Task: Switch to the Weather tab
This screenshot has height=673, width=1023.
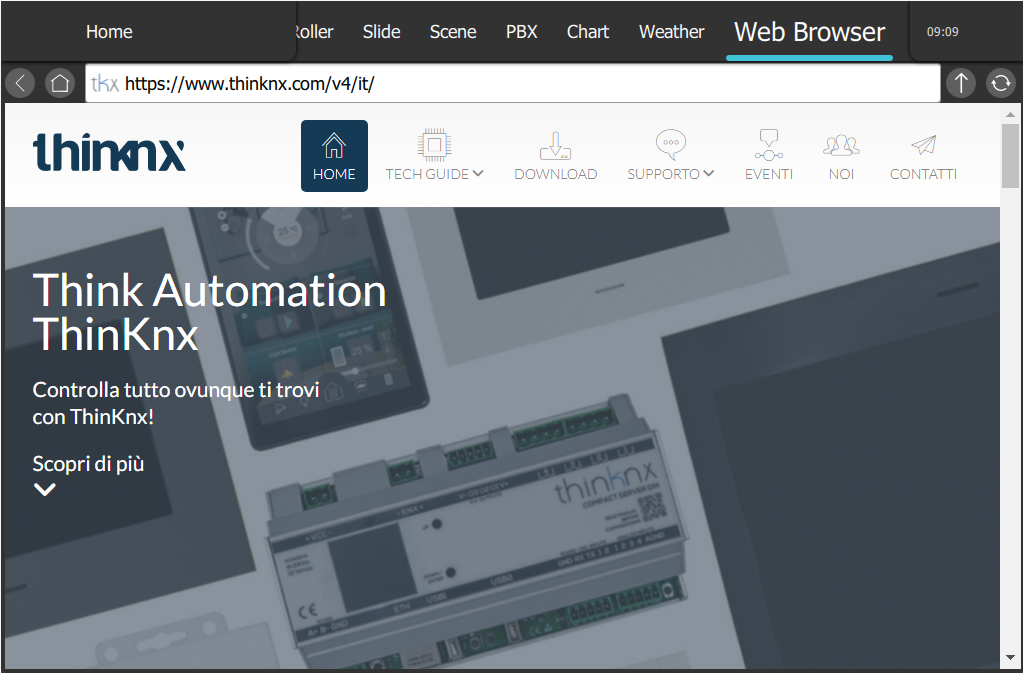Action: pos(671,32)
